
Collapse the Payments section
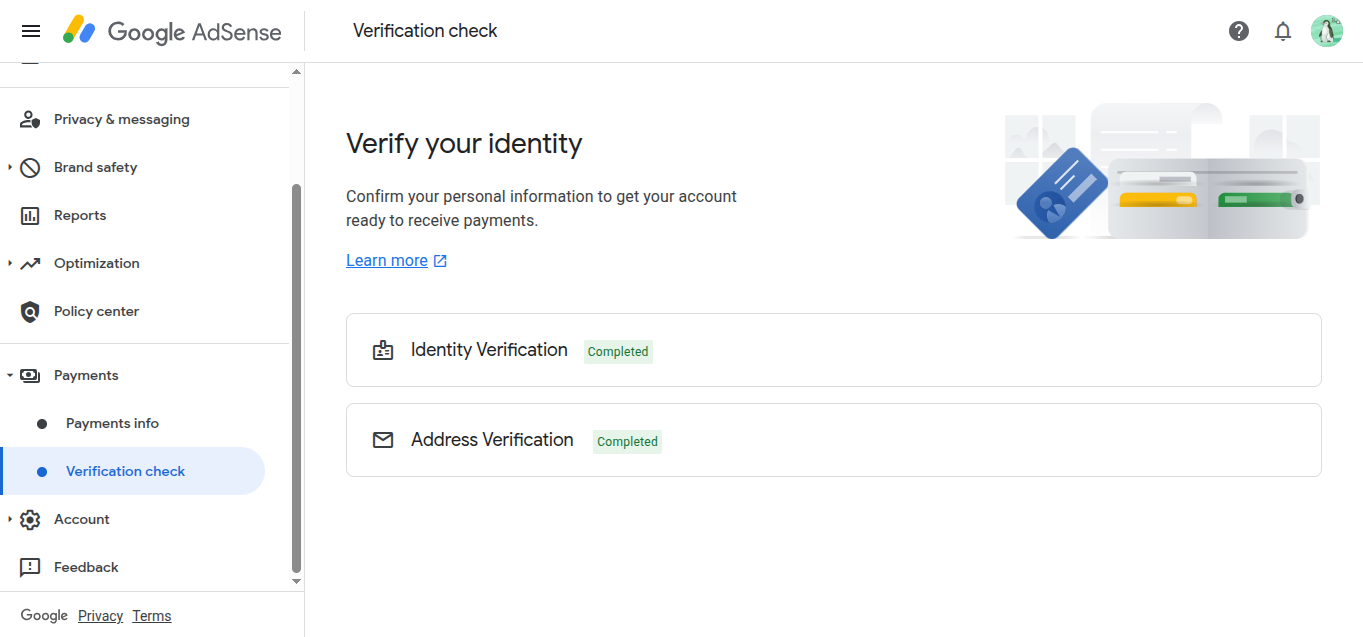(10, 376)
